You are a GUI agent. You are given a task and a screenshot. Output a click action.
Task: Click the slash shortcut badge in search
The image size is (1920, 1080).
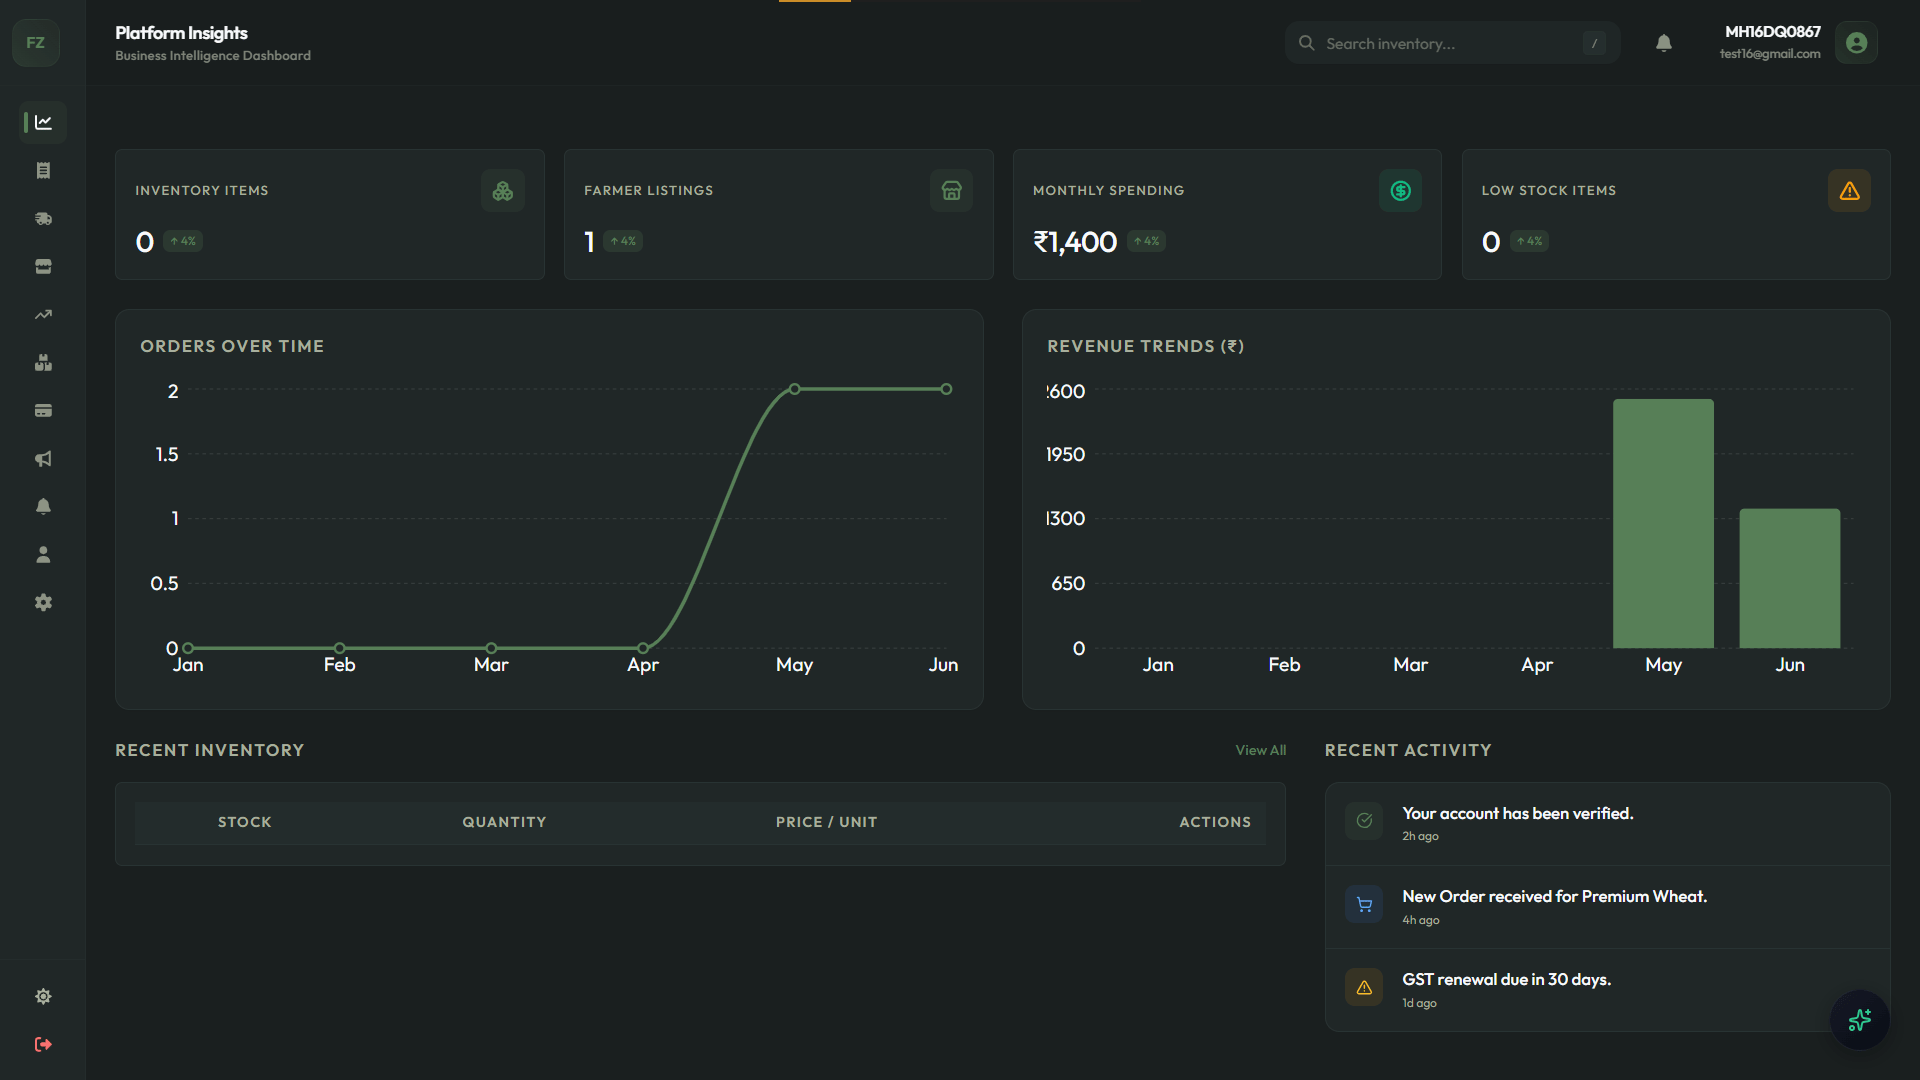pyautogui.click(x=1594, y=43)
